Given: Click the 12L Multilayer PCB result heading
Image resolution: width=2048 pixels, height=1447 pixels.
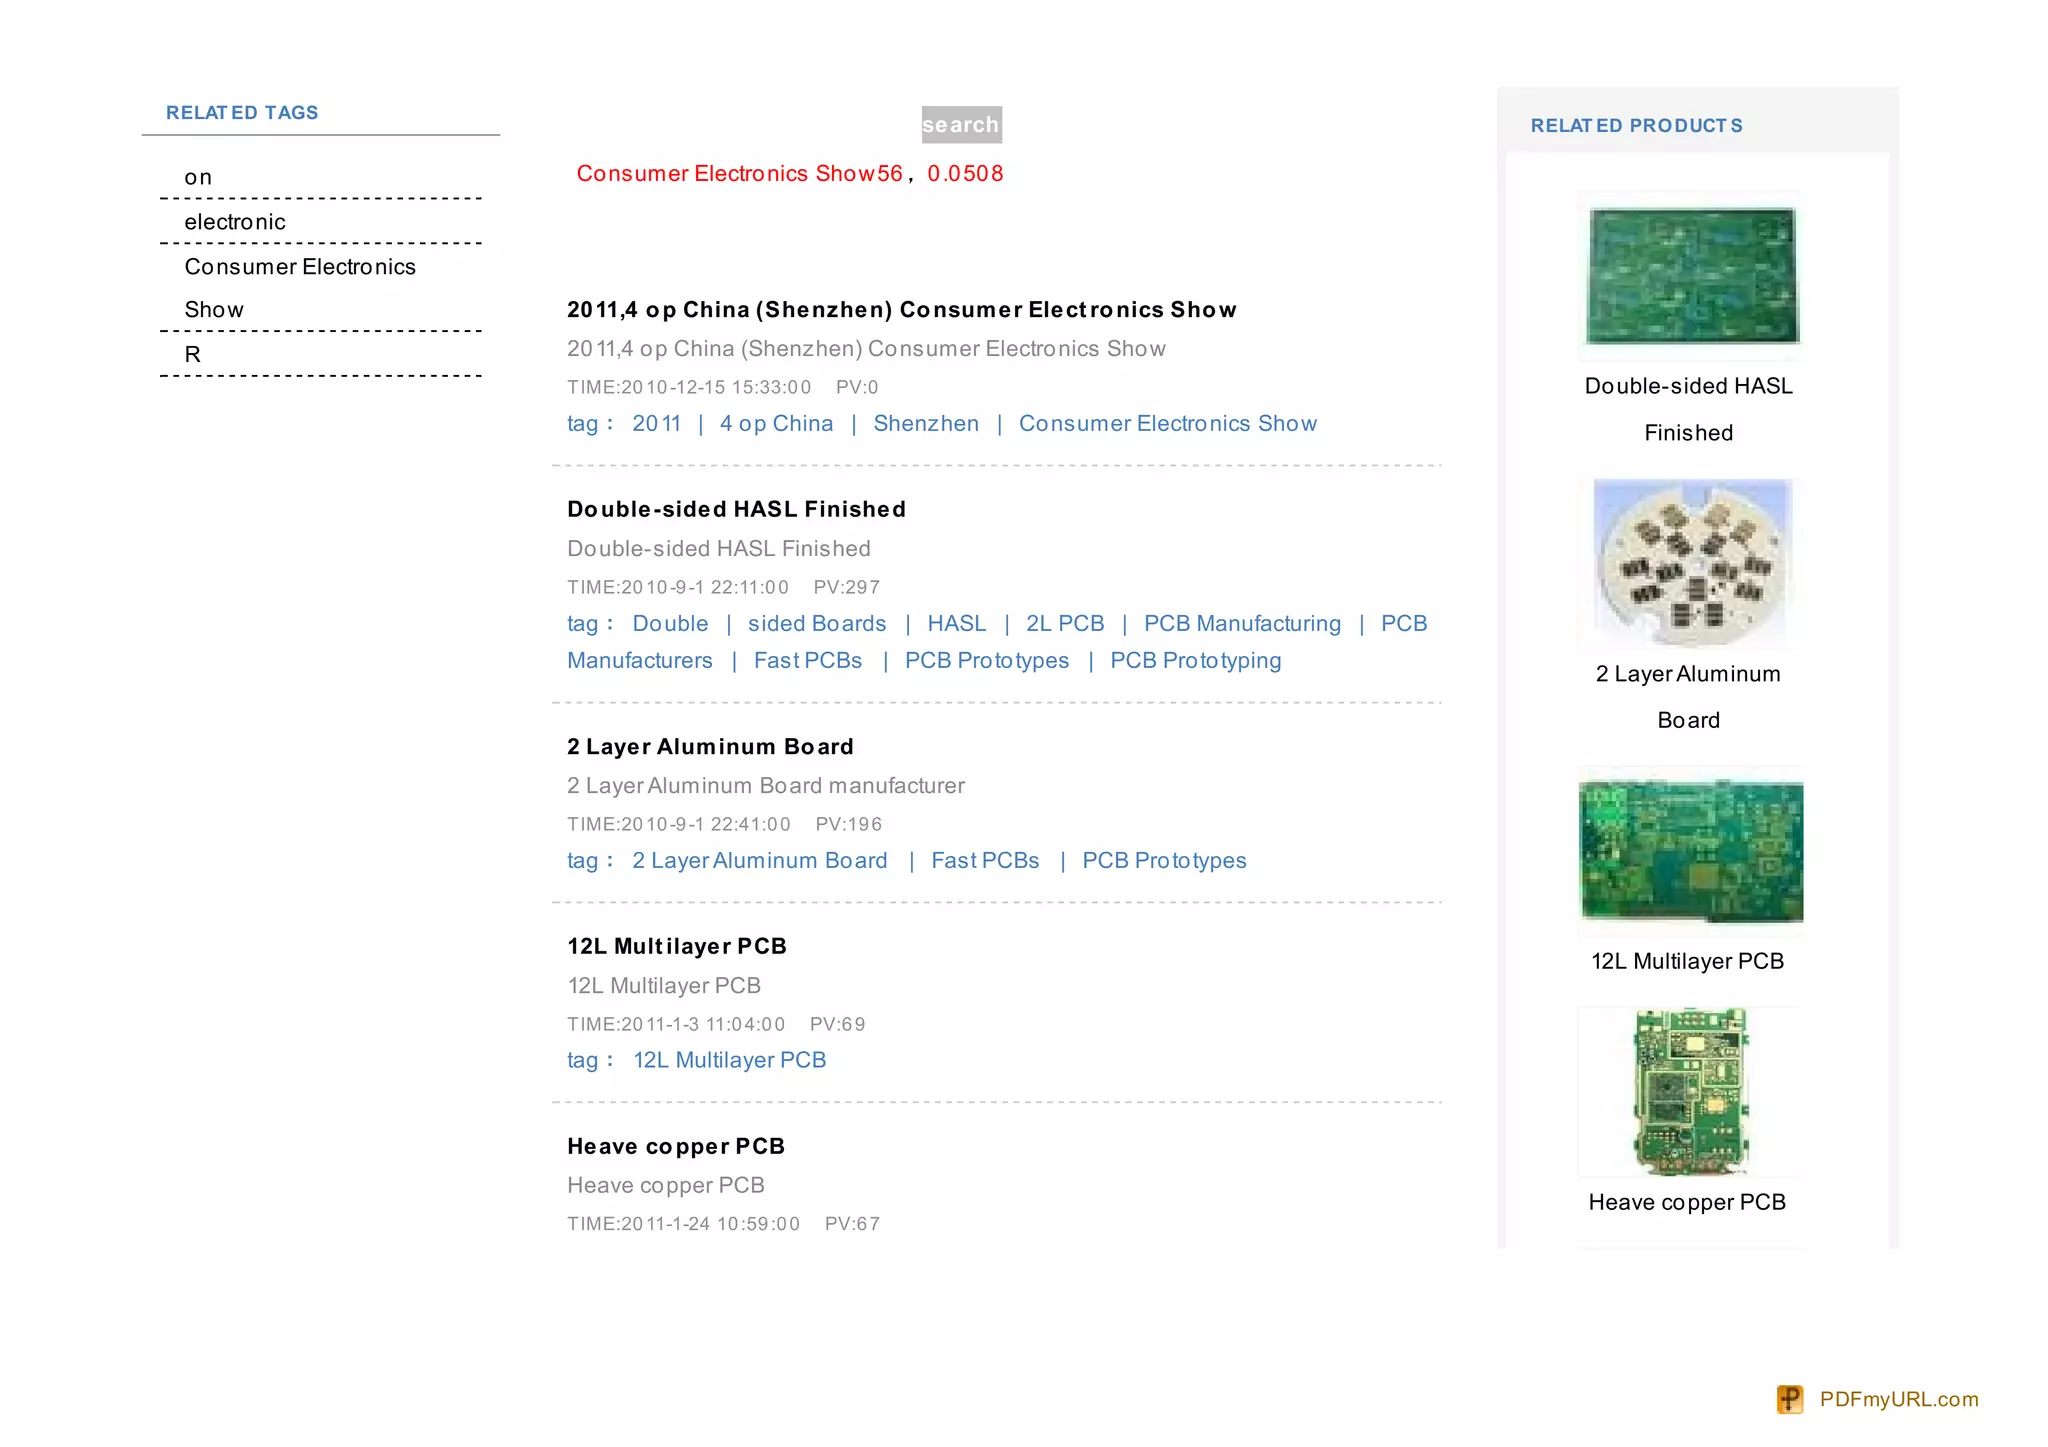Looking at the screenshot, I should tap(677, 946).
